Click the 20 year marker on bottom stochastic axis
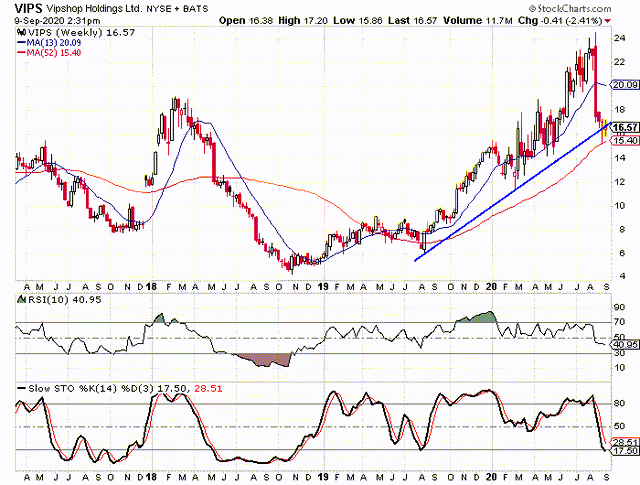 click(491, 477)
